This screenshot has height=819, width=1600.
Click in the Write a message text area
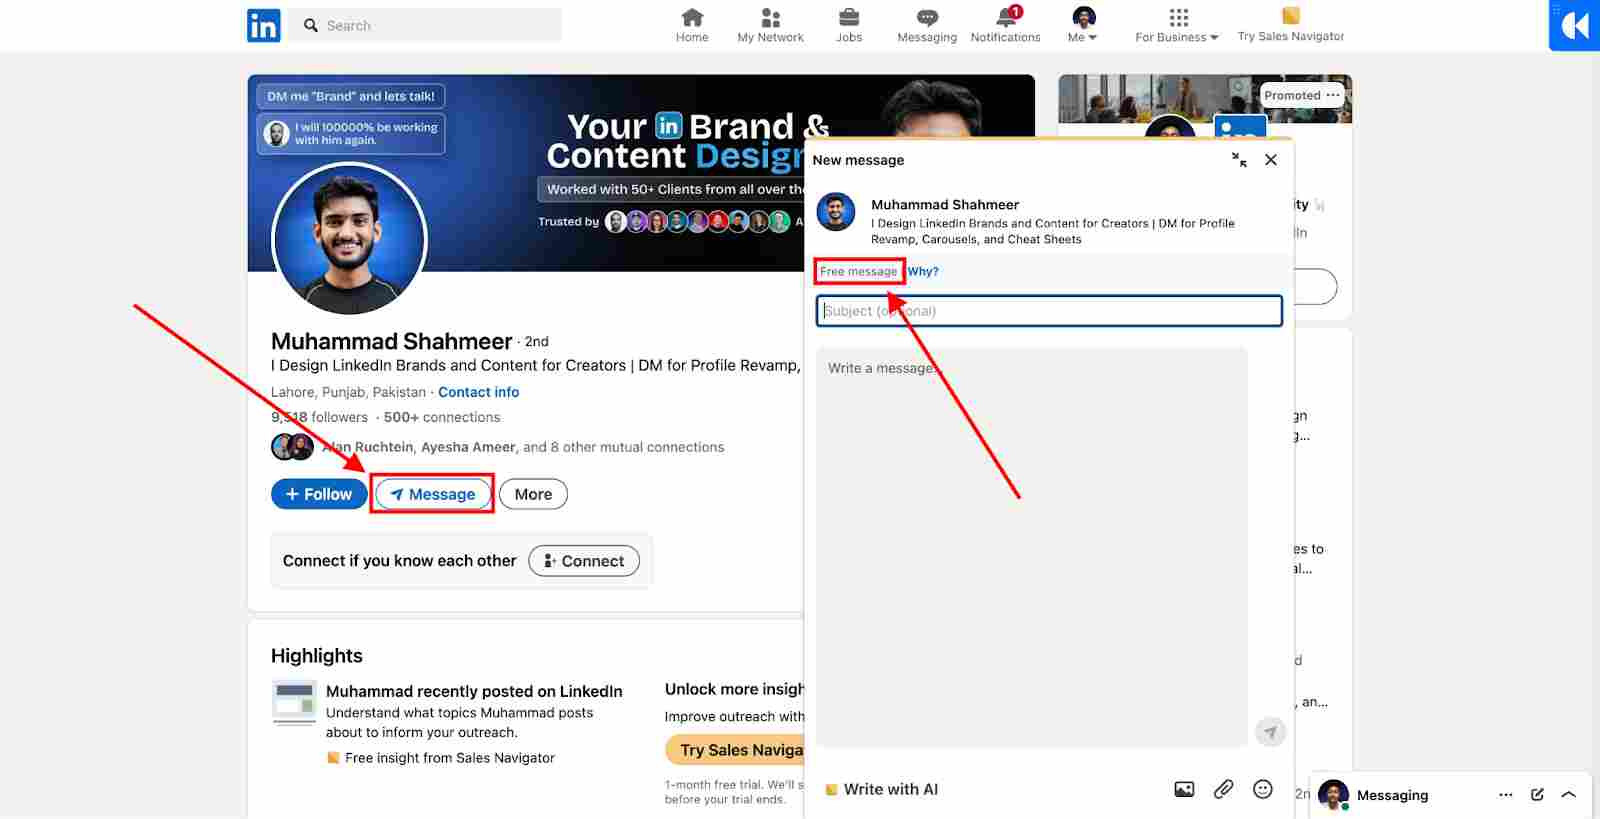tap(1032, 546)
